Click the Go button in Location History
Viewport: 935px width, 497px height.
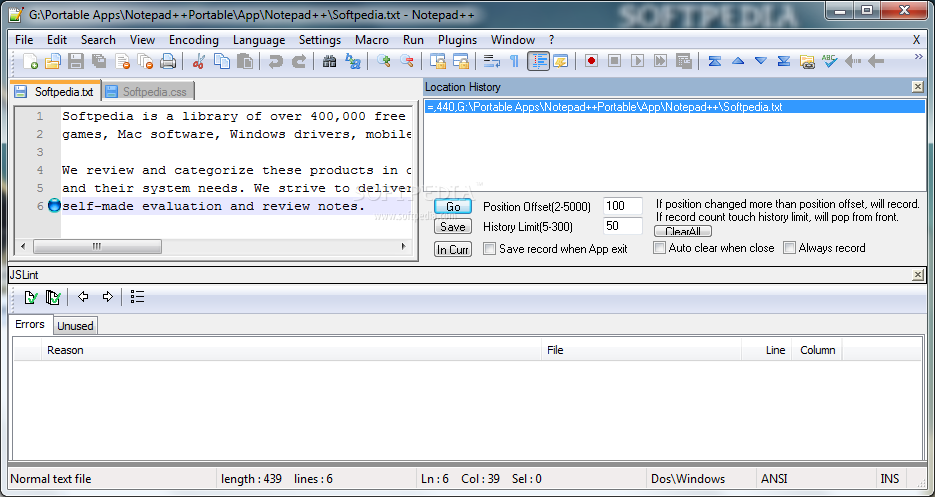453,206
